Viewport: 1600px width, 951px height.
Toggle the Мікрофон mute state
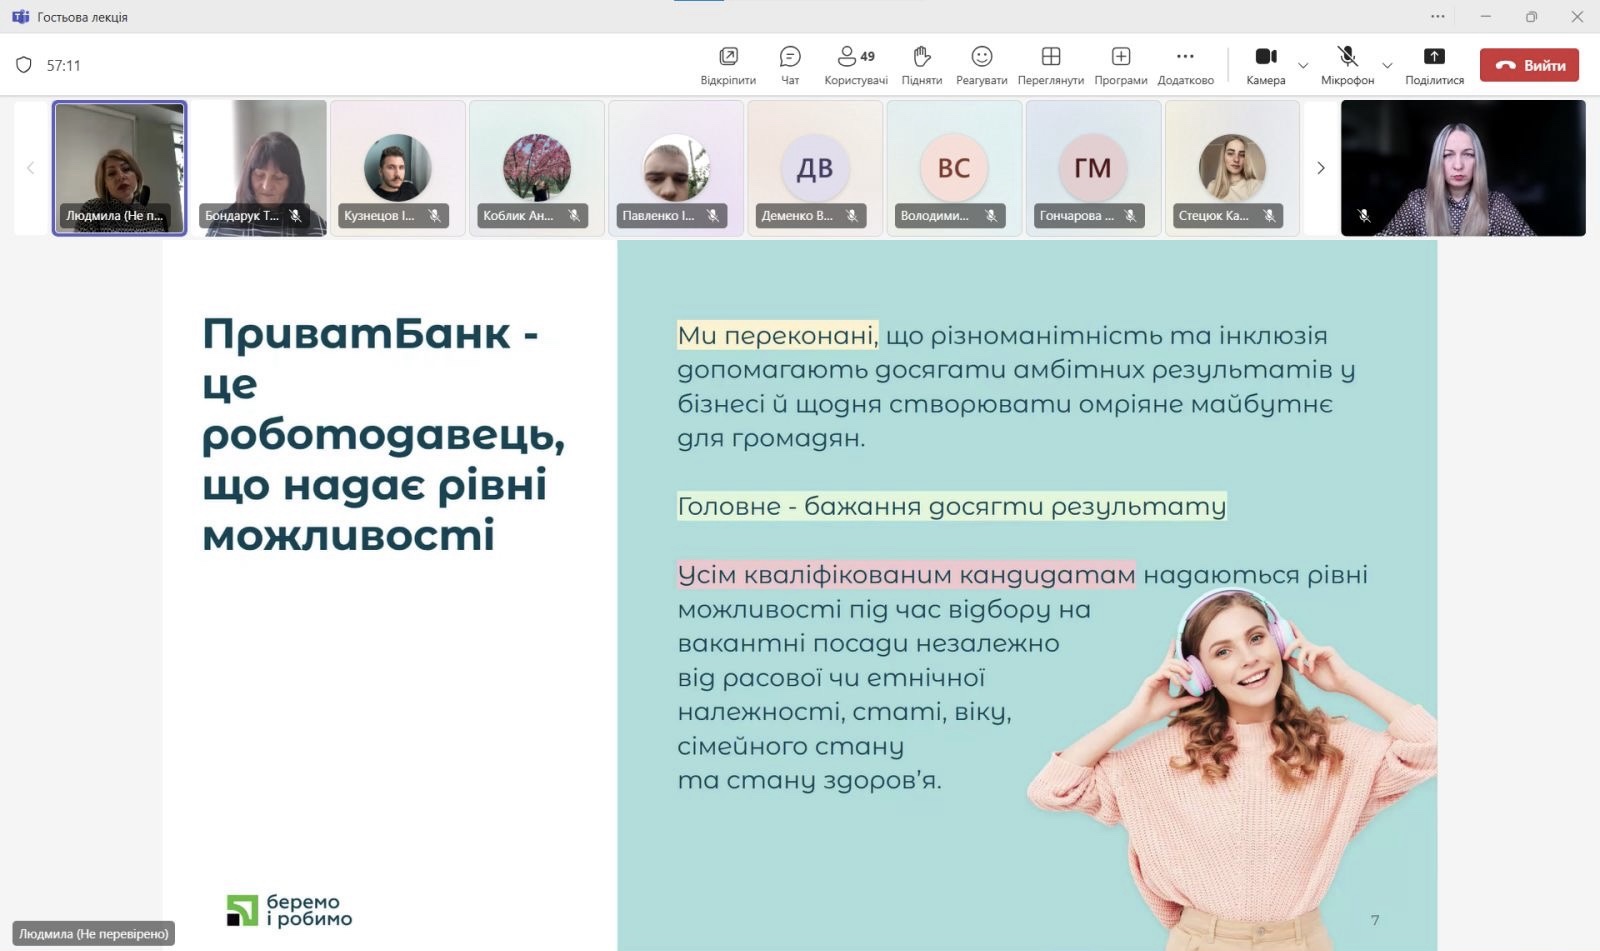click(1347, 65)
